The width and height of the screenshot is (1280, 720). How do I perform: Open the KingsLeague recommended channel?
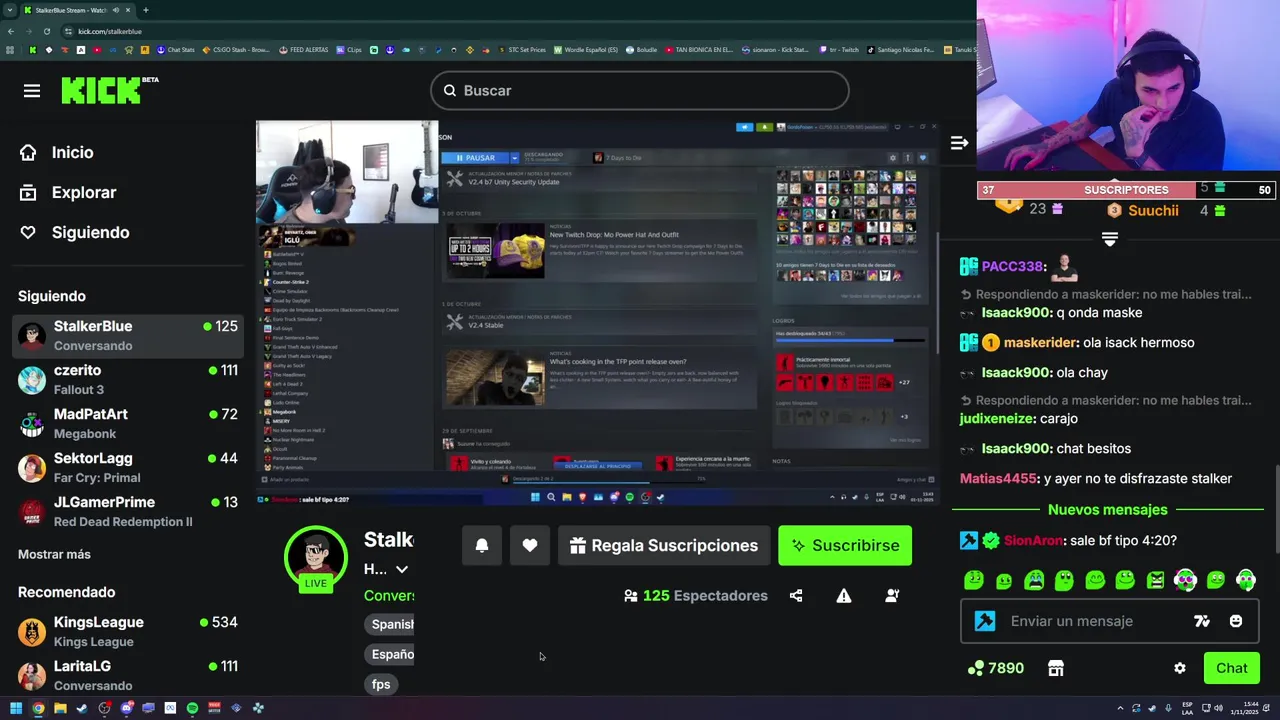coord(128,631)
